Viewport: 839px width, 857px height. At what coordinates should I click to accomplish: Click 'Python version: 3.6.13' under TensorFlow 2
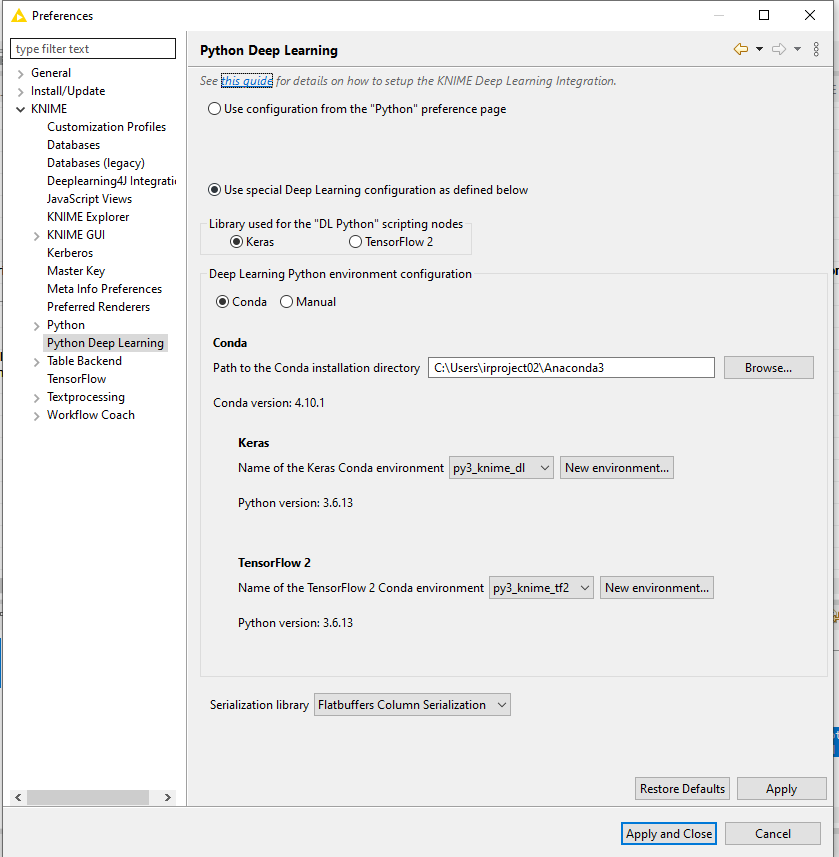point(295,623)
